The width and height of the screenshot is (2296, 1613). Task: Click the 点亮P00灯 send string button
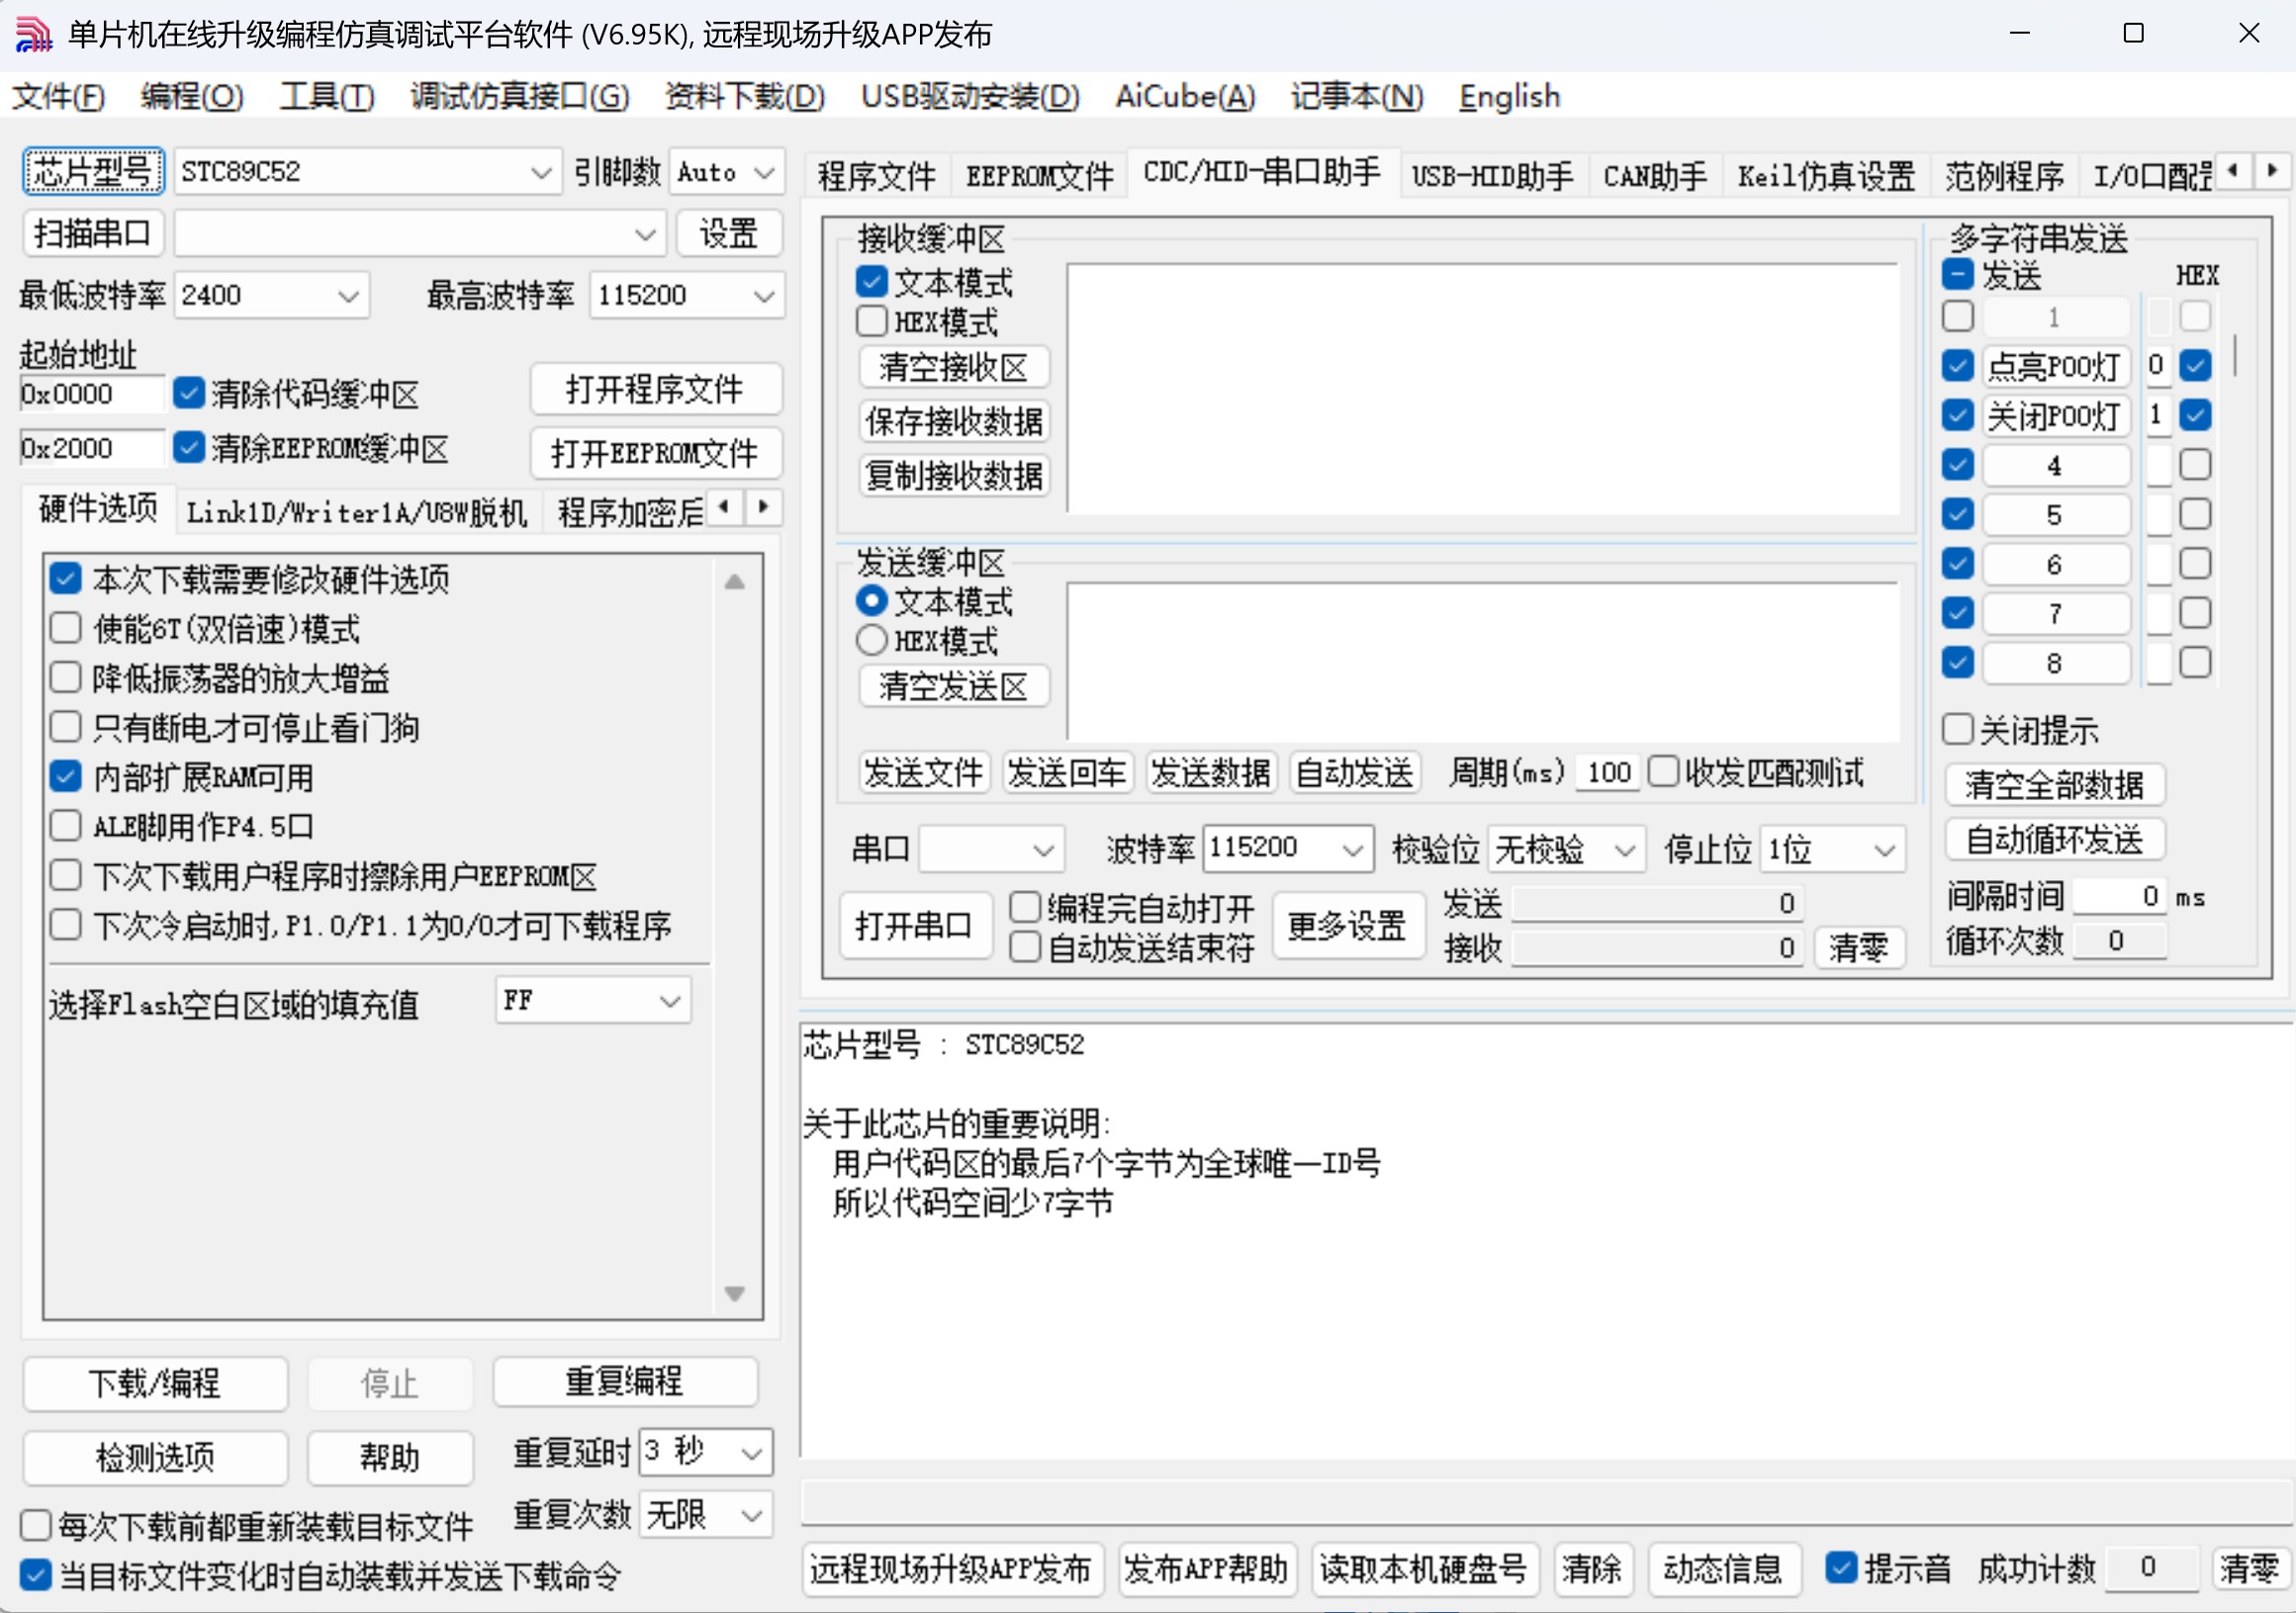(2055, 366)
